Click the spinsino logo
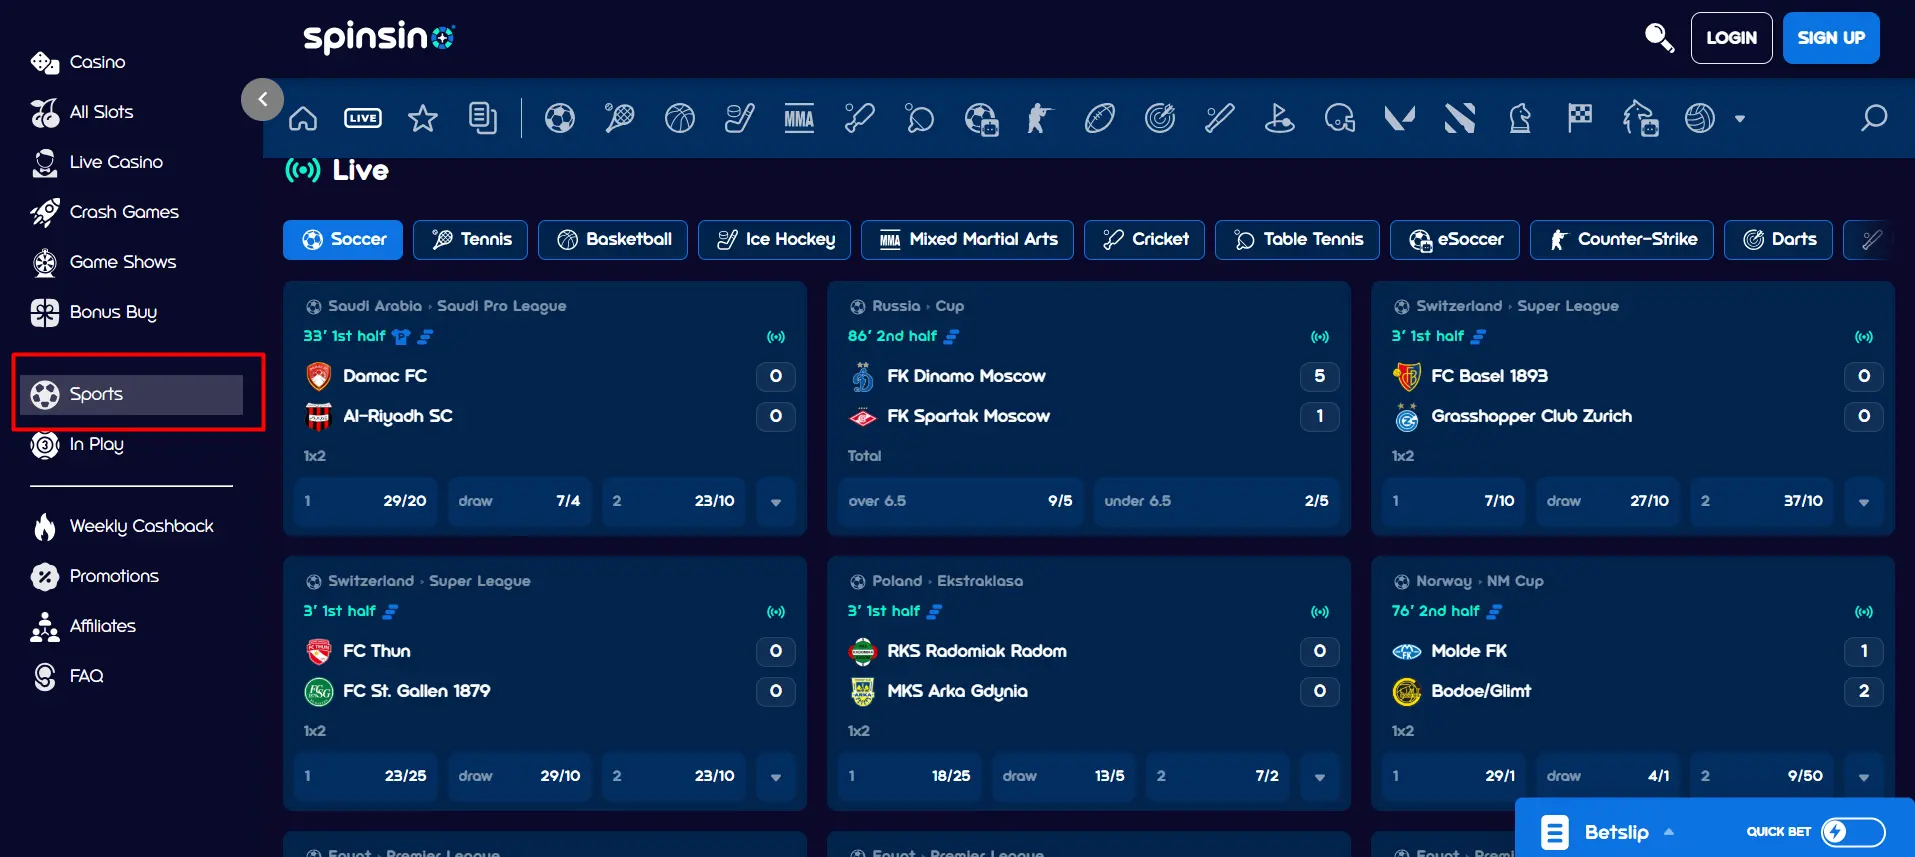The image size is (1915, 857). (x=379, y=38)
